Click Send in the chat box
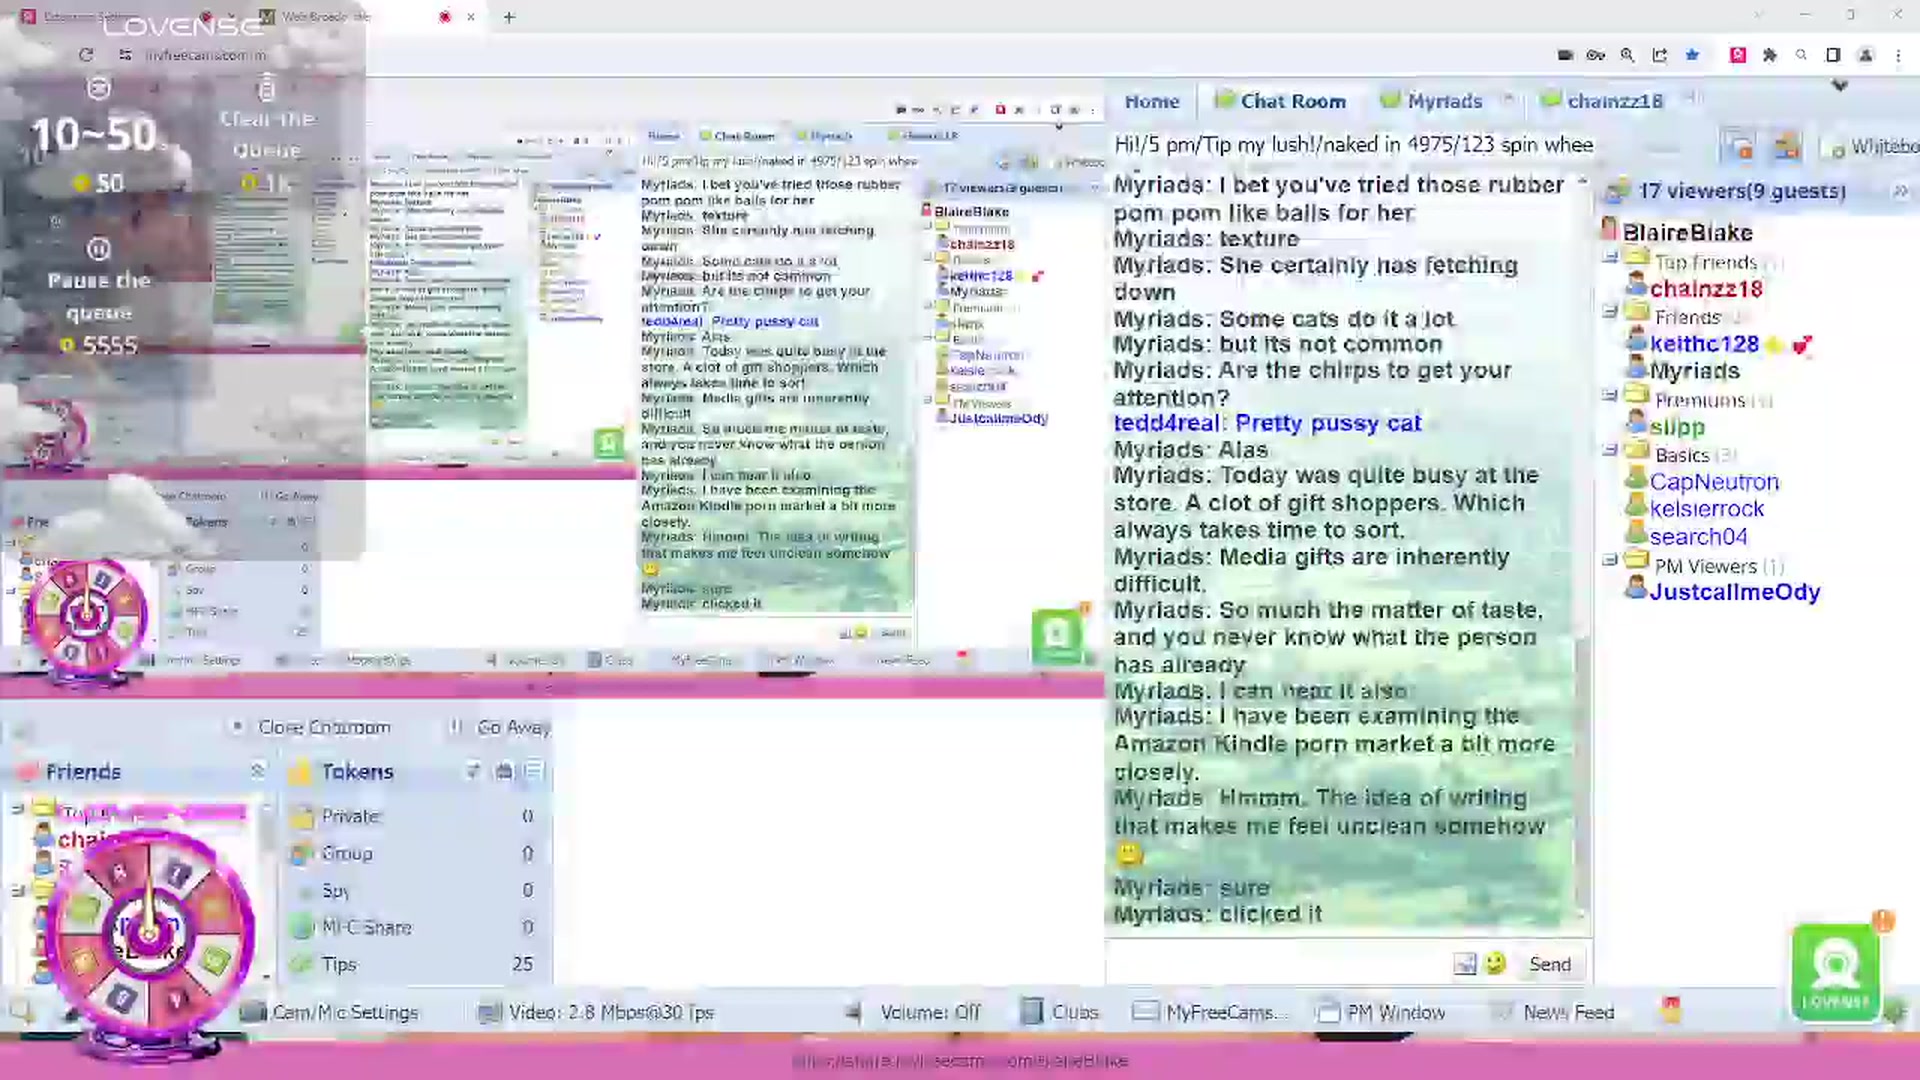 tap(1549, 964)
